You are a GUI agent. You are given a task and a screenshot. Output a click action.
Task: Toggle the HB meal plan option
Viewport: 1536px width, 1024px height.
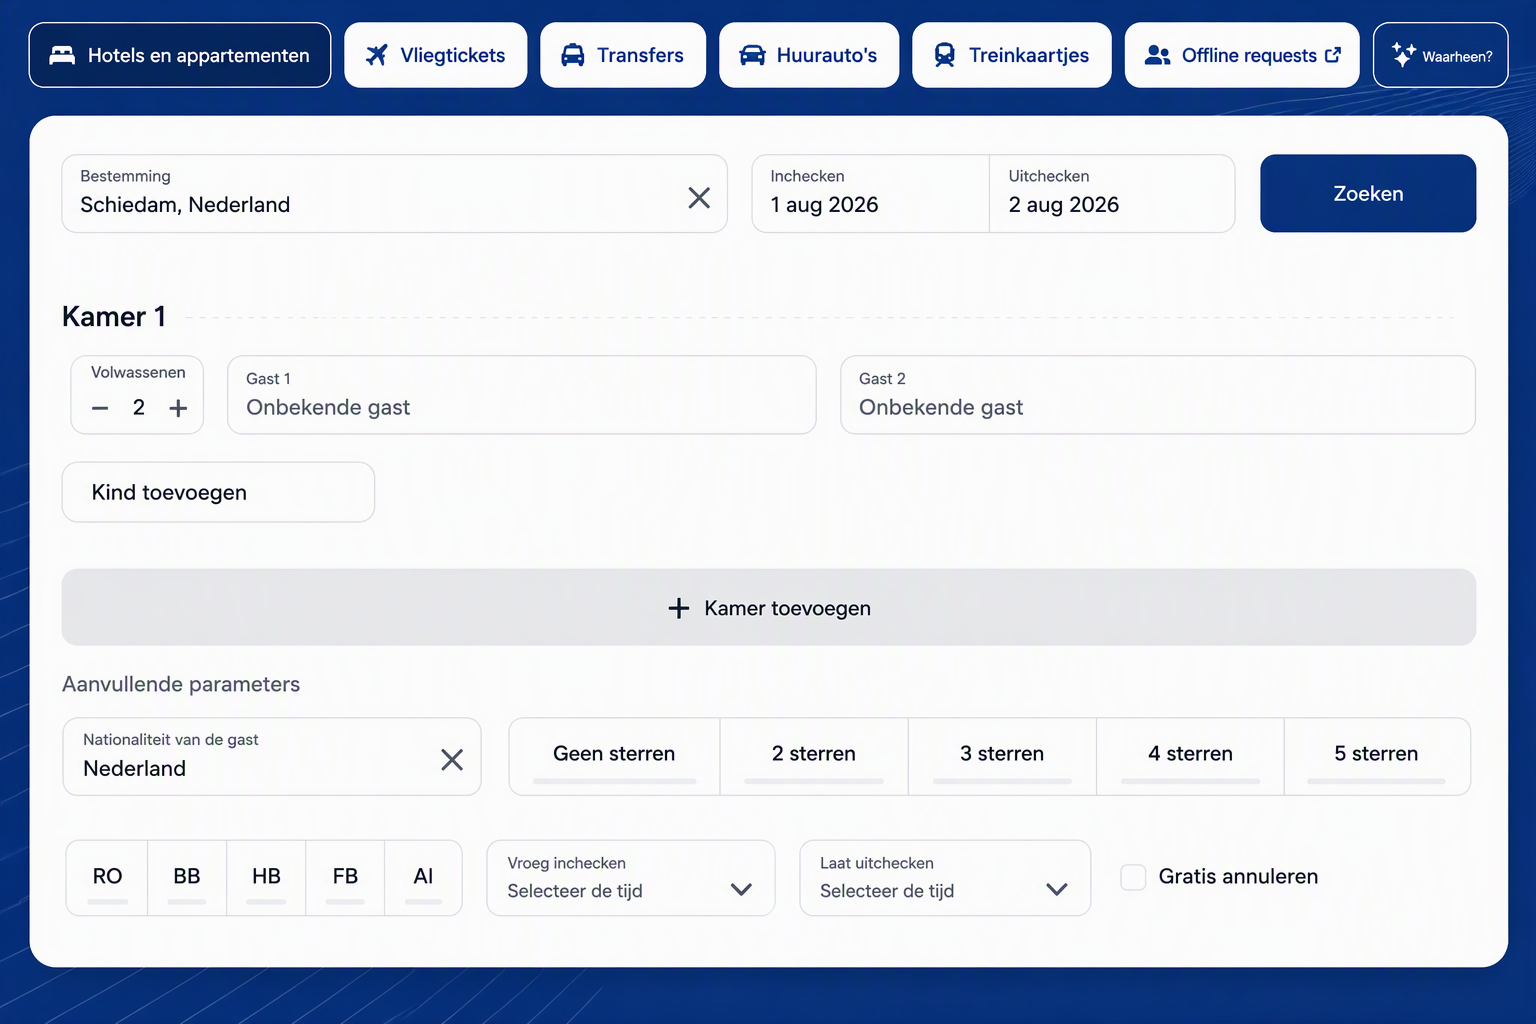tap(266, 878)
